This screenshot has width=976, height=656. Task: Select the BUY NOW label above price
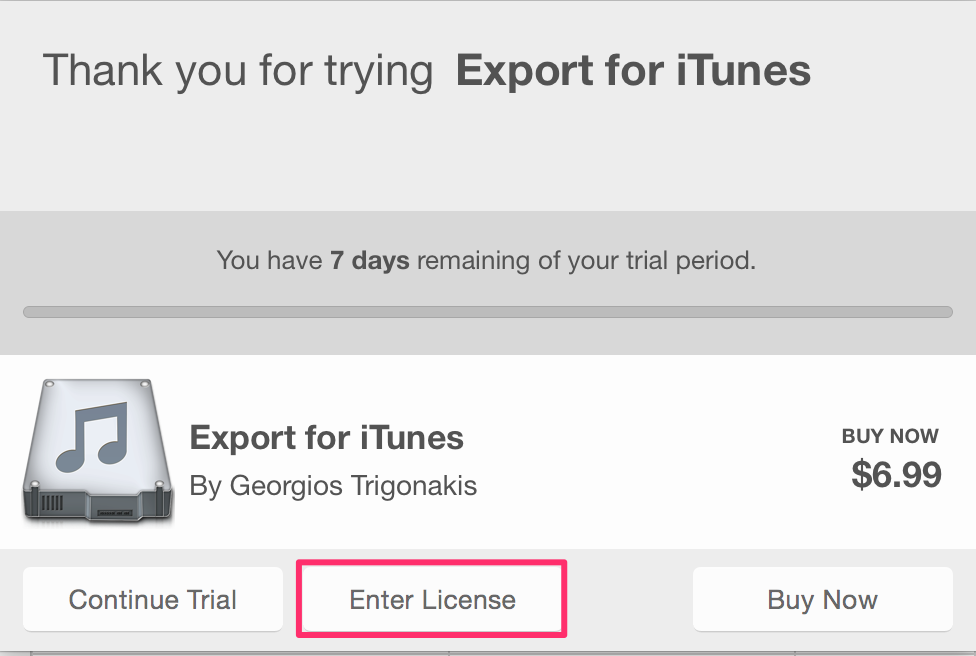[x=890, y=436]
